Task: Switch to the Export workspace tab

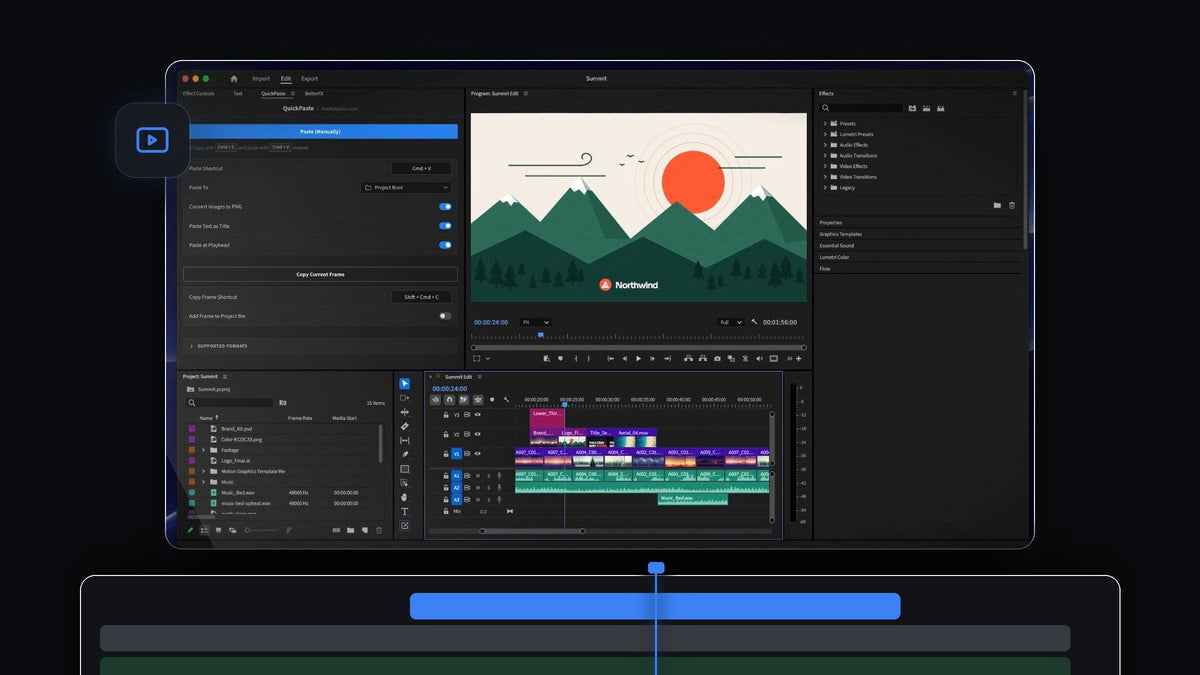Action: (x=310, y=78)
